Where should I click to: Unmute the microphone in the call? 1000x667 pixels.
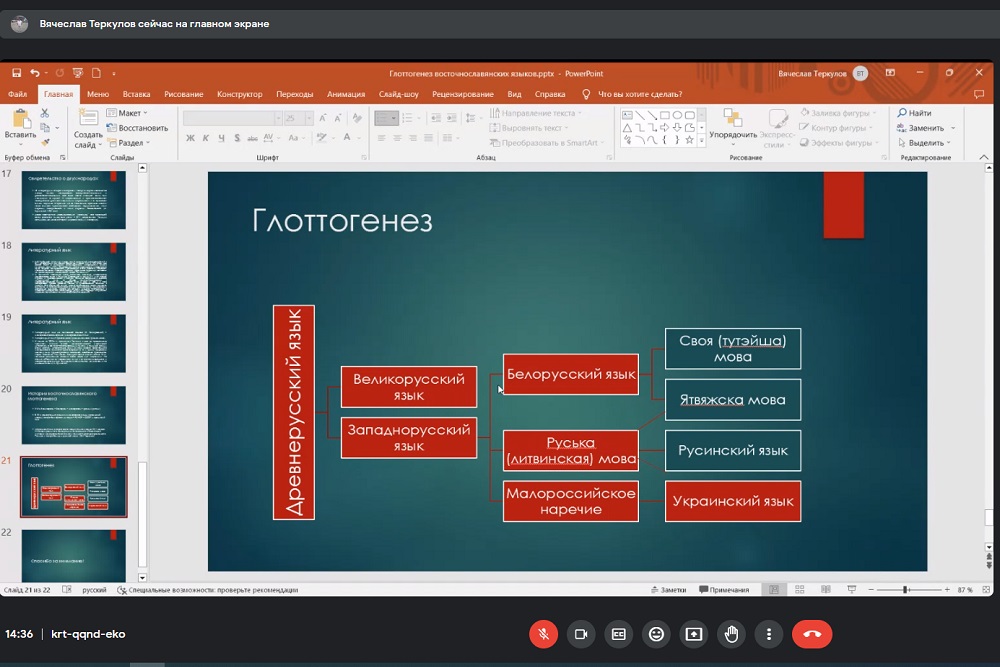tap(543, 633)
